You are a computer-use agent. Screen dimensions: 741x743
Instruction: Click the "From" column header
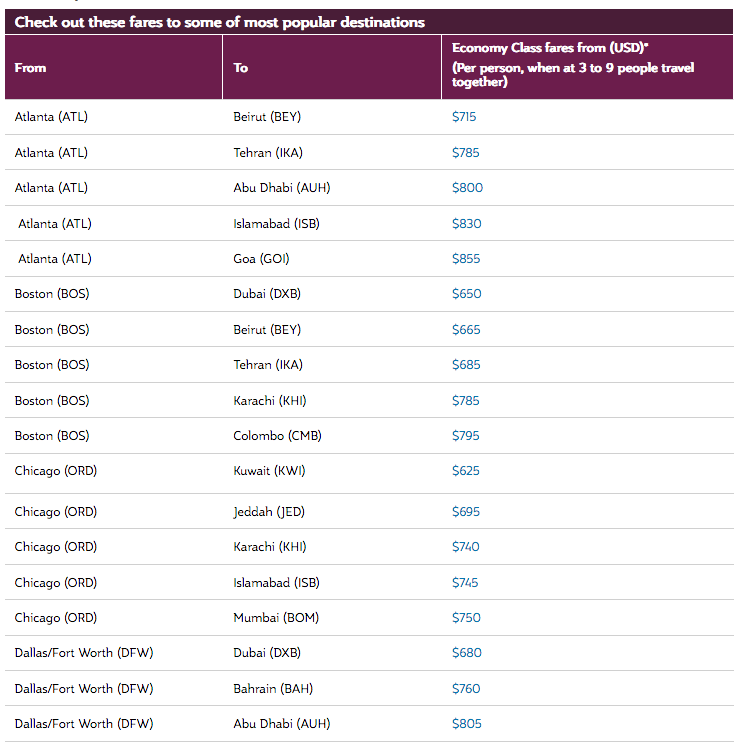tap(30, 68)
